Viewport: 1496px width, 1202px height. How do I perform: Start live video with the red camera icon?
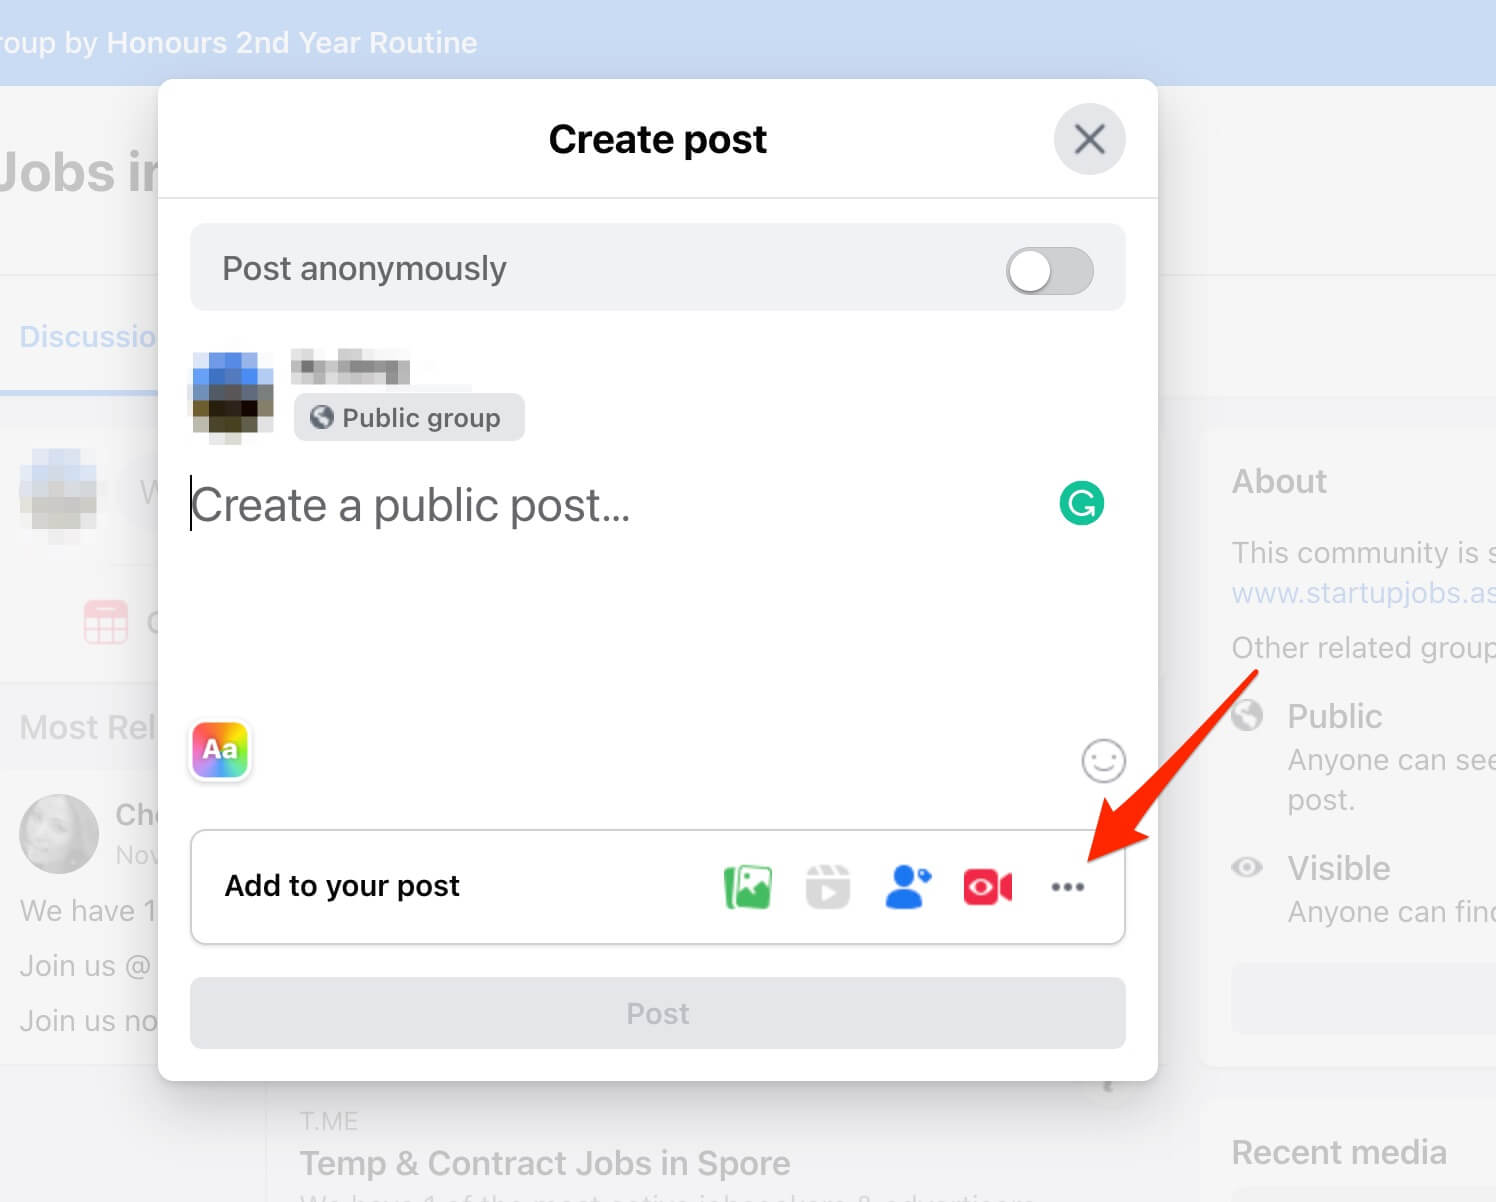click(x=987, y=887)
